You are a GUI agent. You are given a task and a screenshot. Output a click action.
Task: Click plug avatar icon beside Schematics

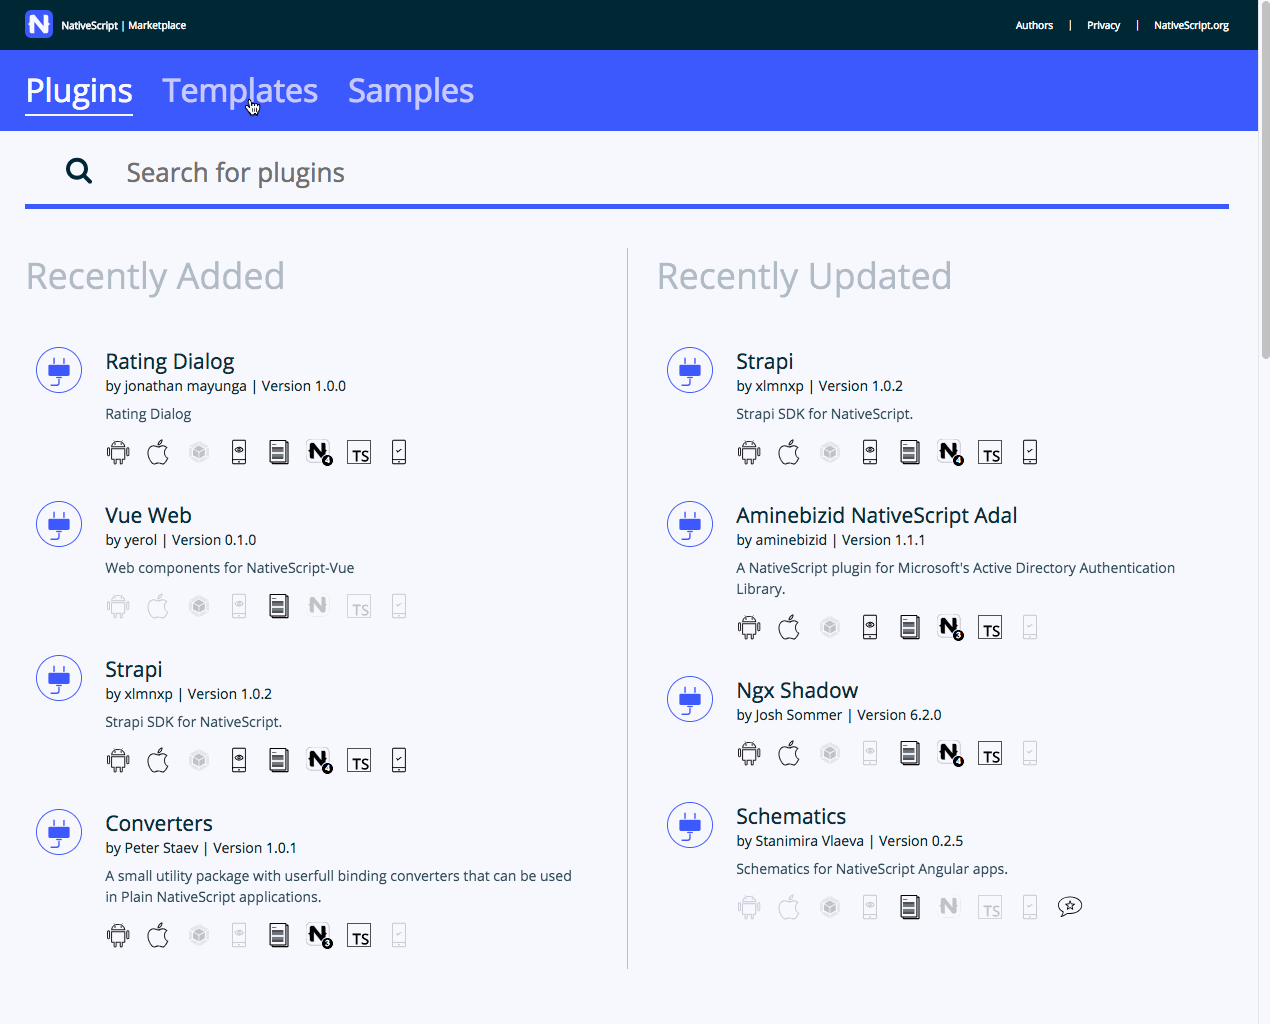(x=690, y=825)
